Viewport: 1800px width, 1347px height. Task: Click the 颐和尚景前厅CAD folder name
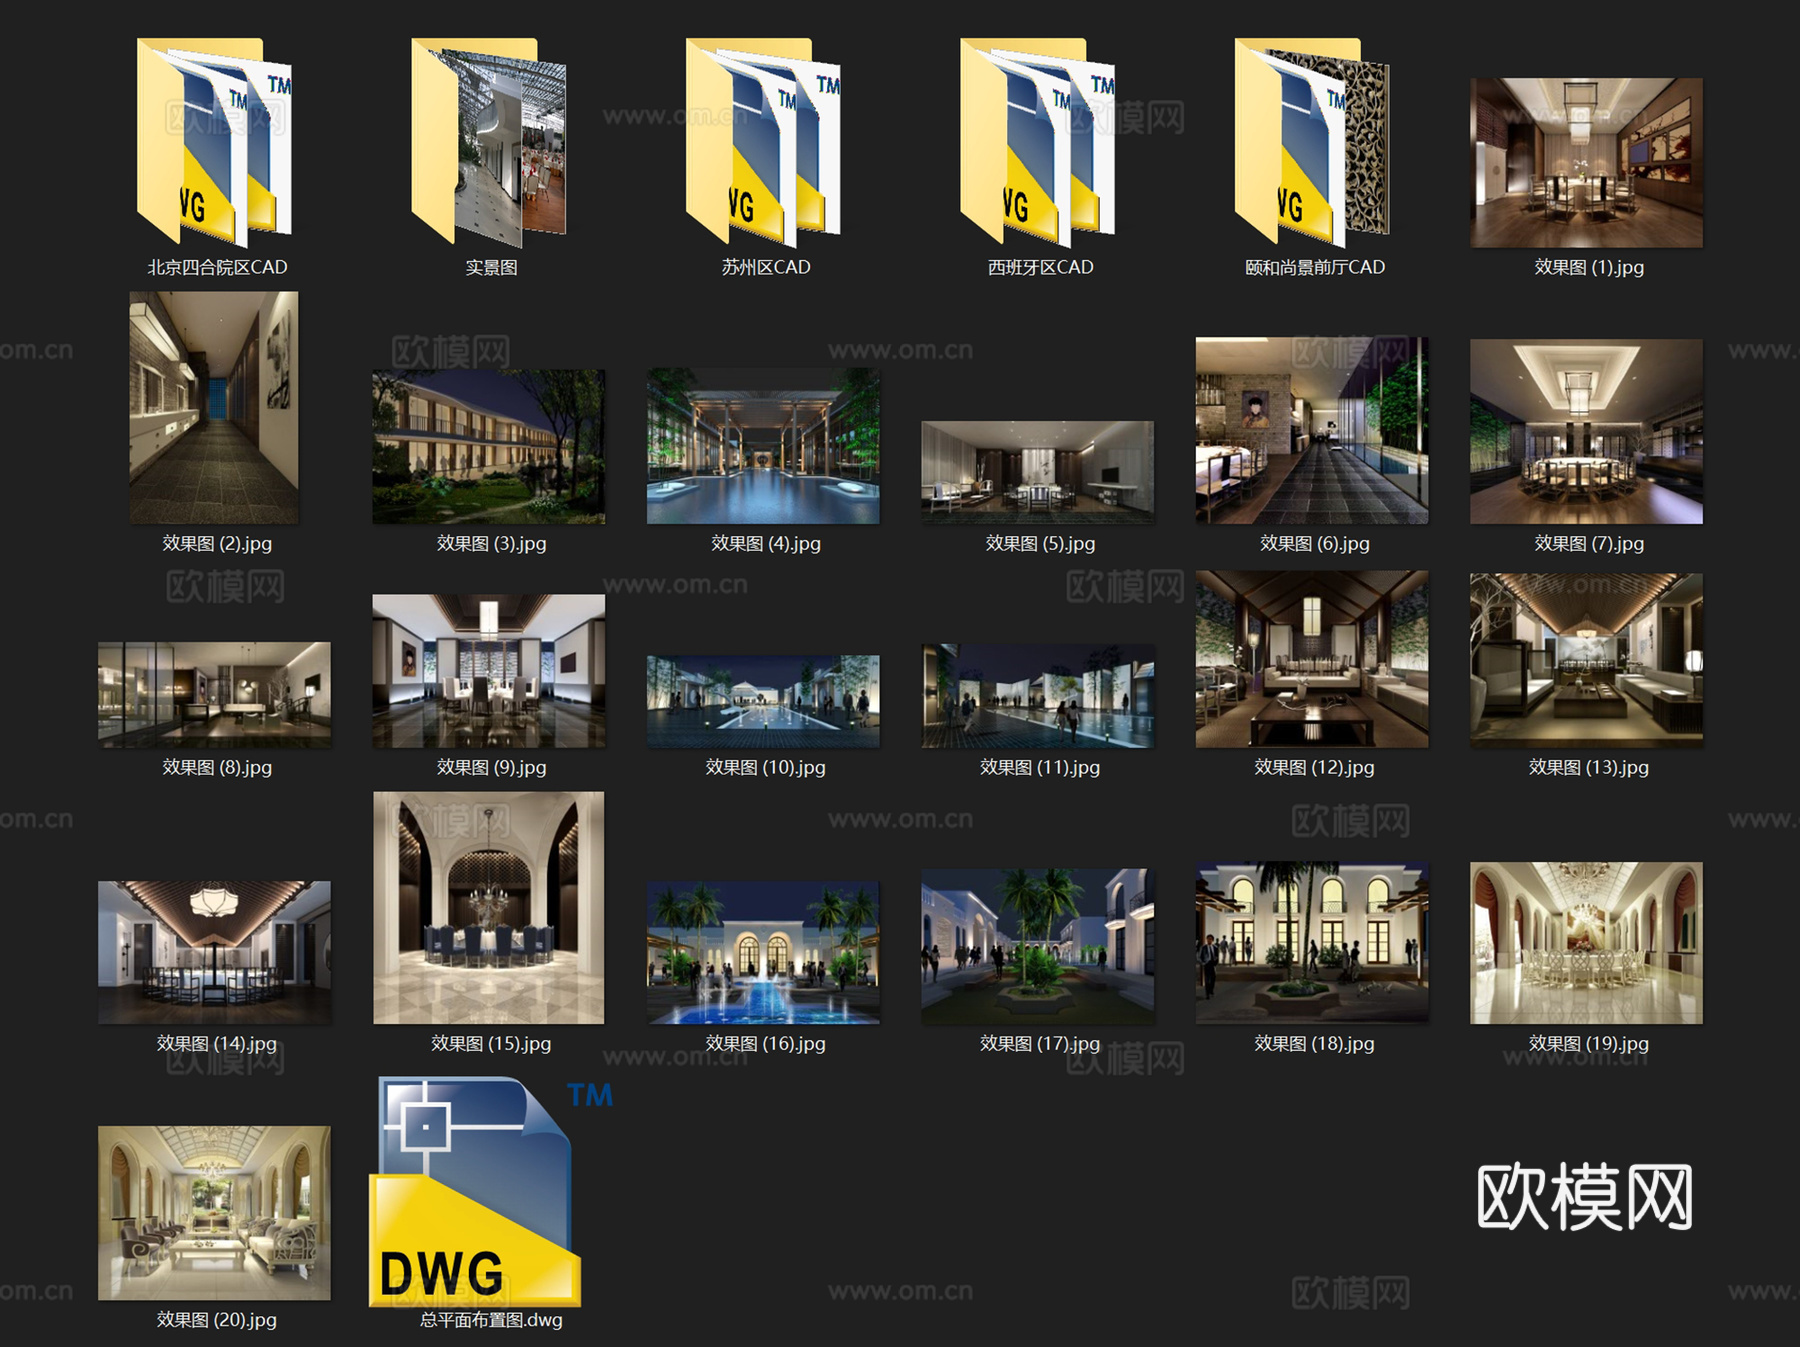point(1315,268)
